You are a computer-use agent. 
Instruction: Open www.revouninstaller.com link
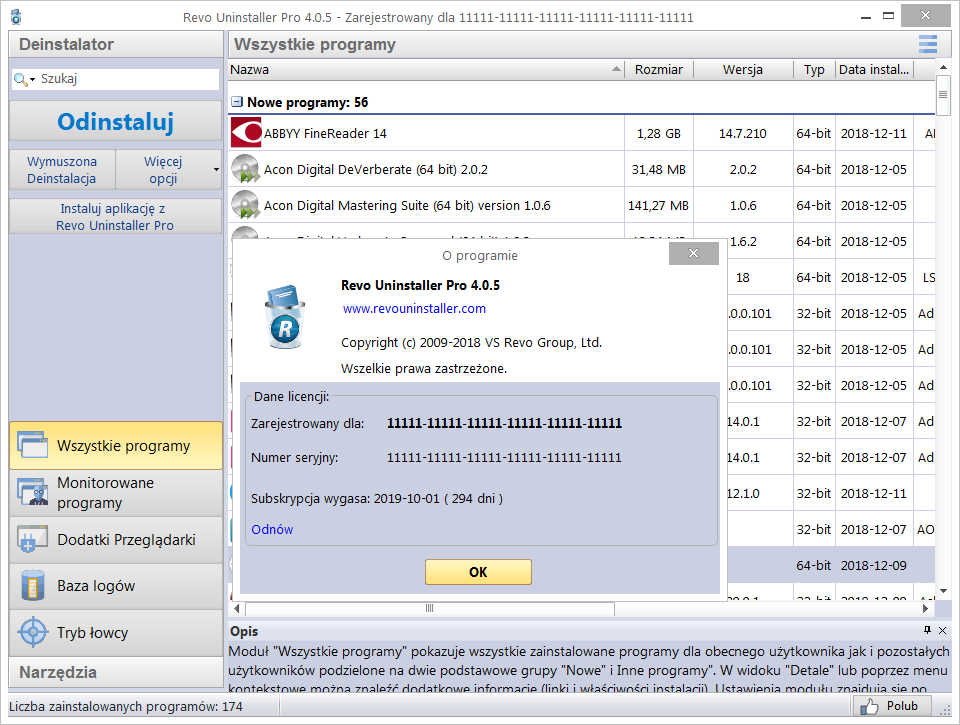pos(414,309)
